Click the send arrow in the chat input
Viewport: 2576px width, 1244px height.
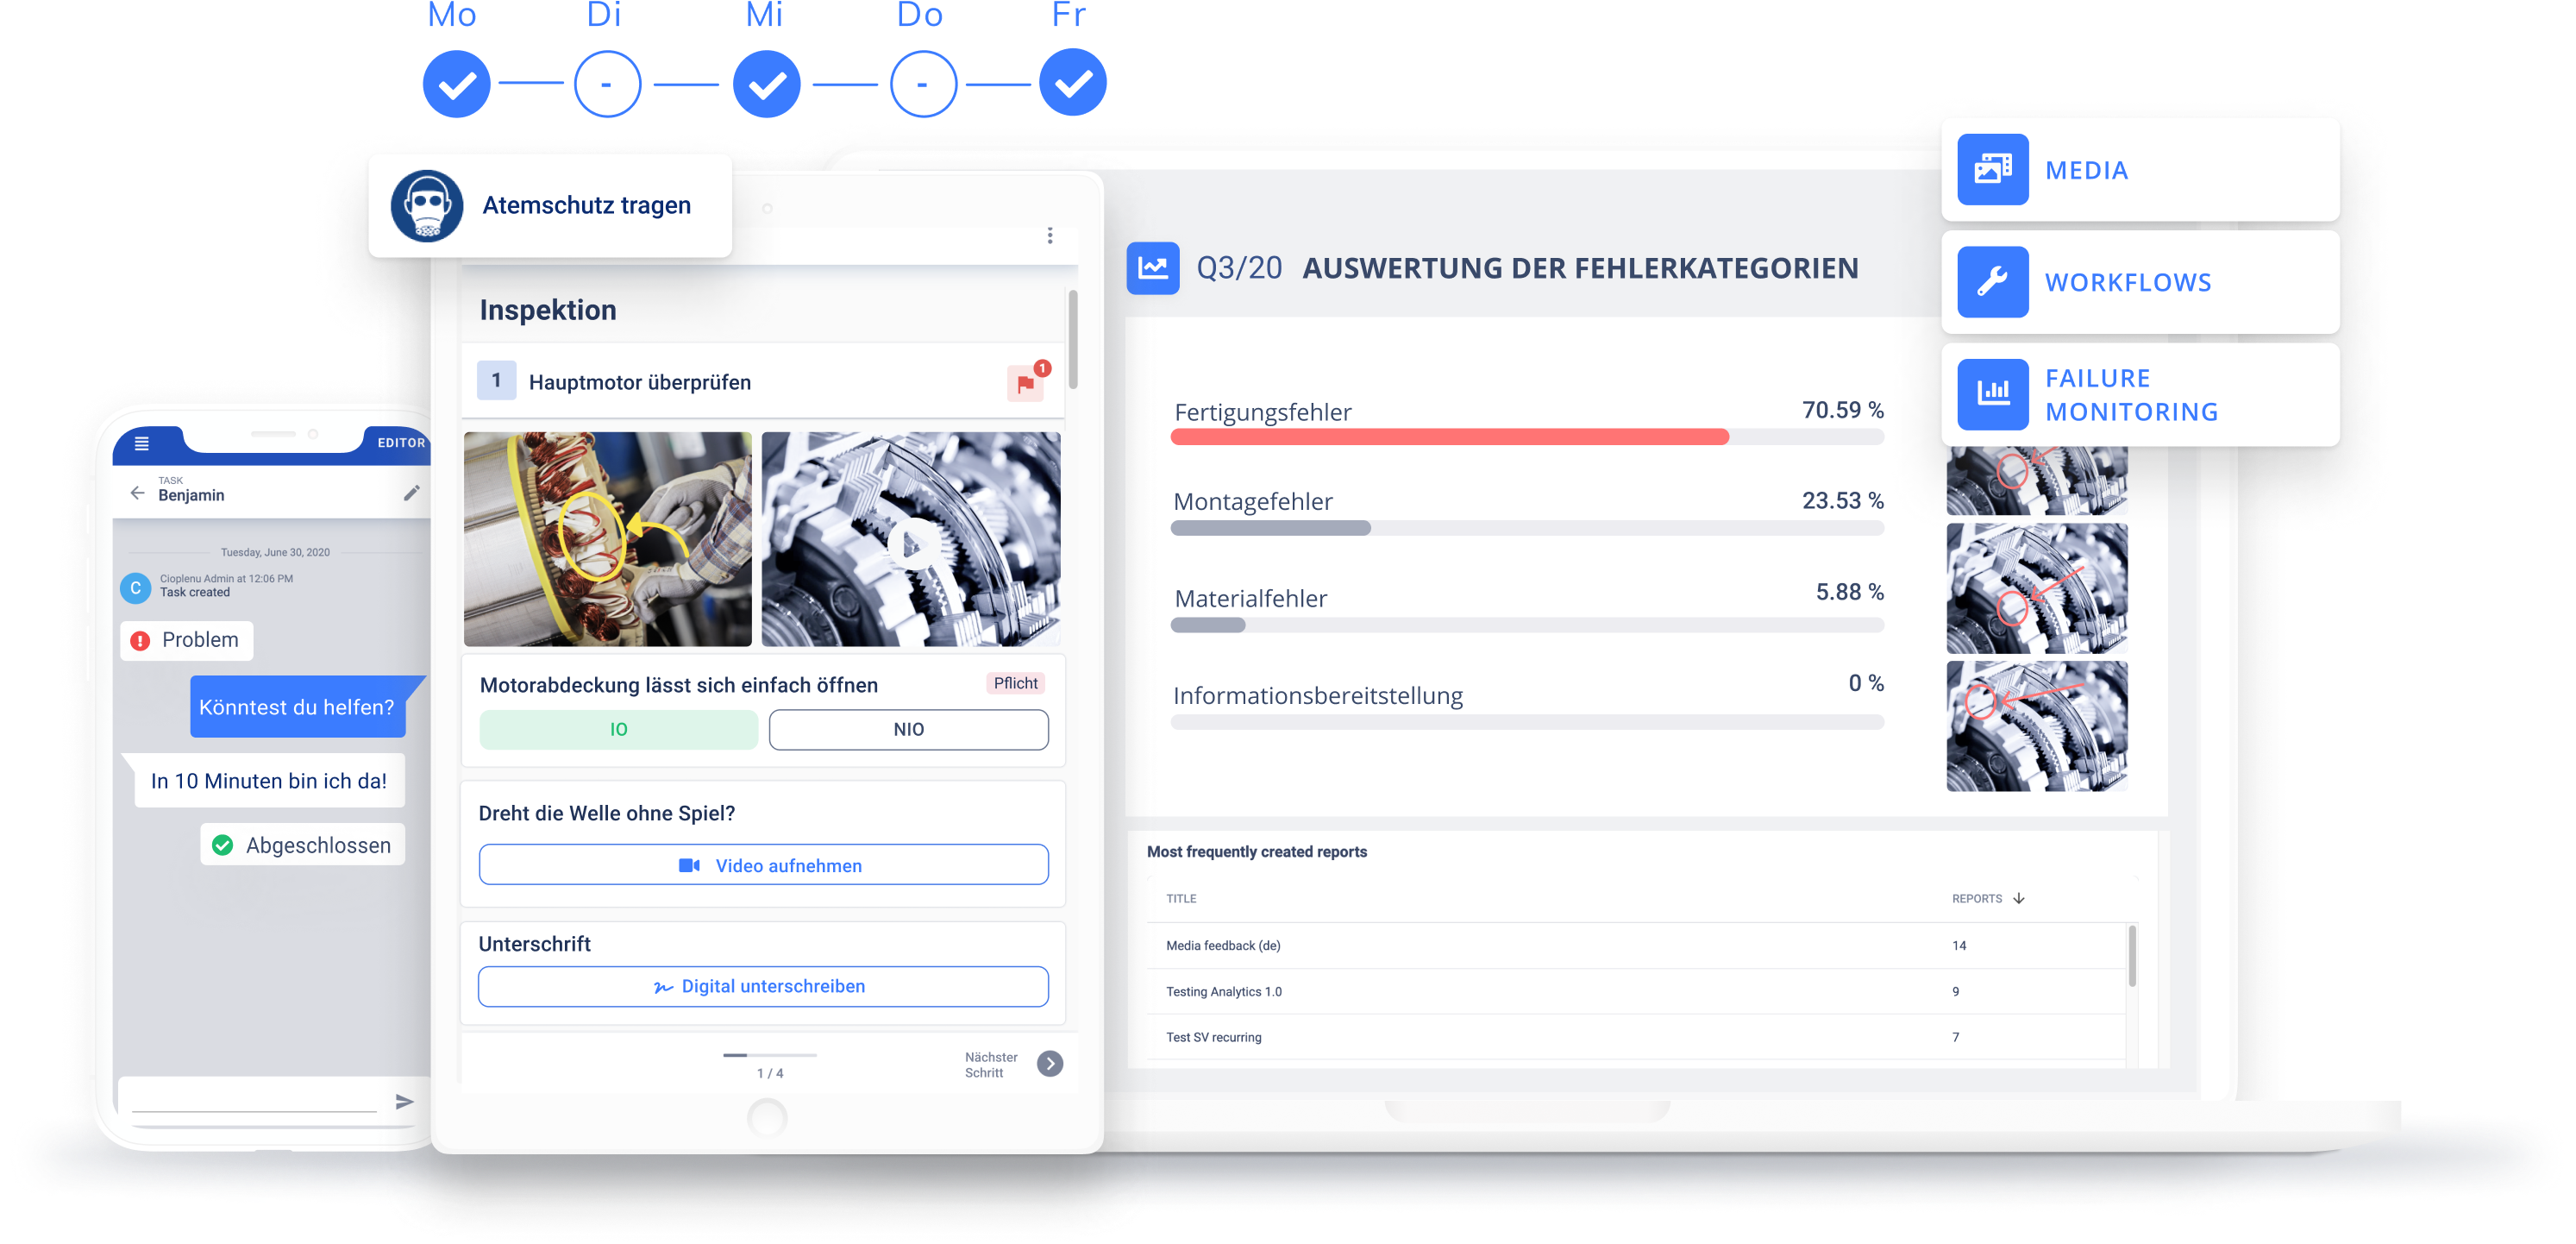click(x=404, y=1101)
